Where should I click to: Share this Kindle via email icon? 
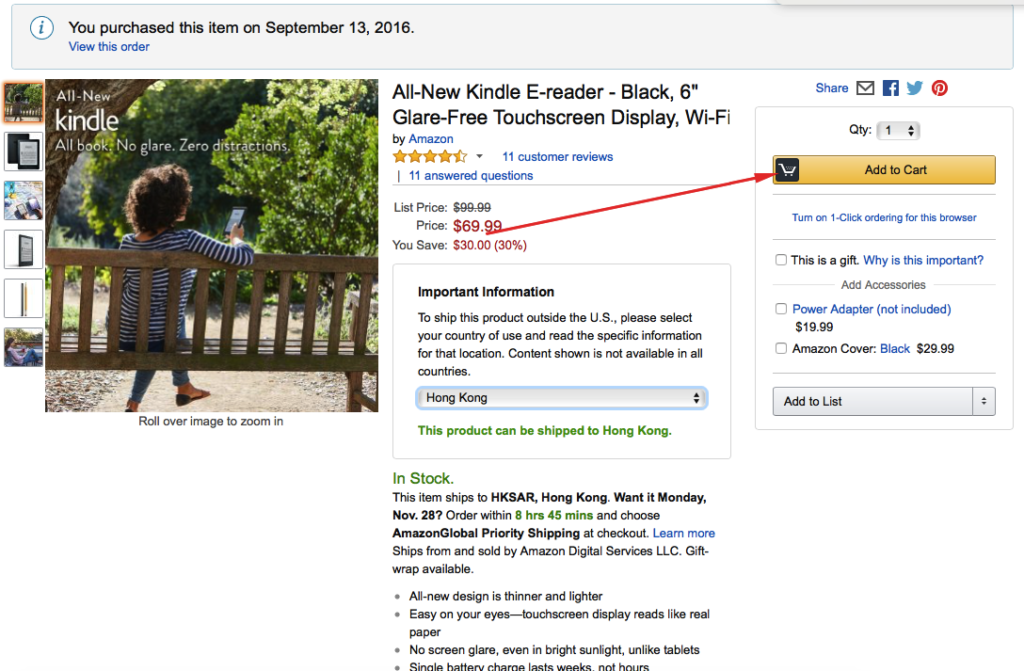coord(865,88)
